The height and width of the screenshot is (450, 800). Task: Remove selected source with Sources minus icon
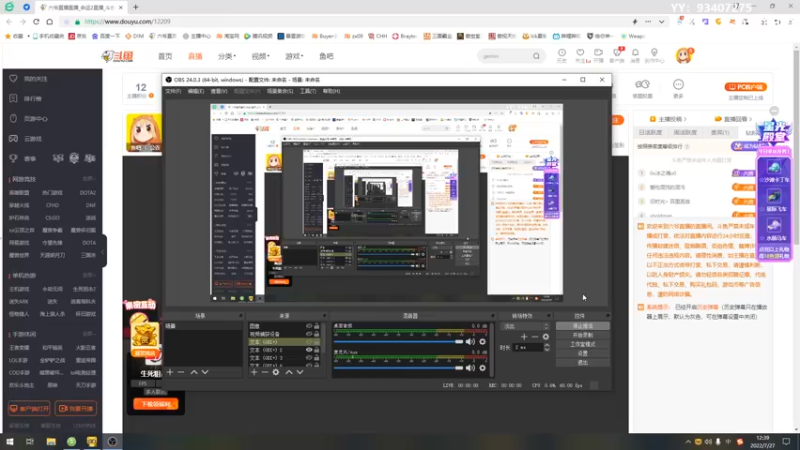265,372
